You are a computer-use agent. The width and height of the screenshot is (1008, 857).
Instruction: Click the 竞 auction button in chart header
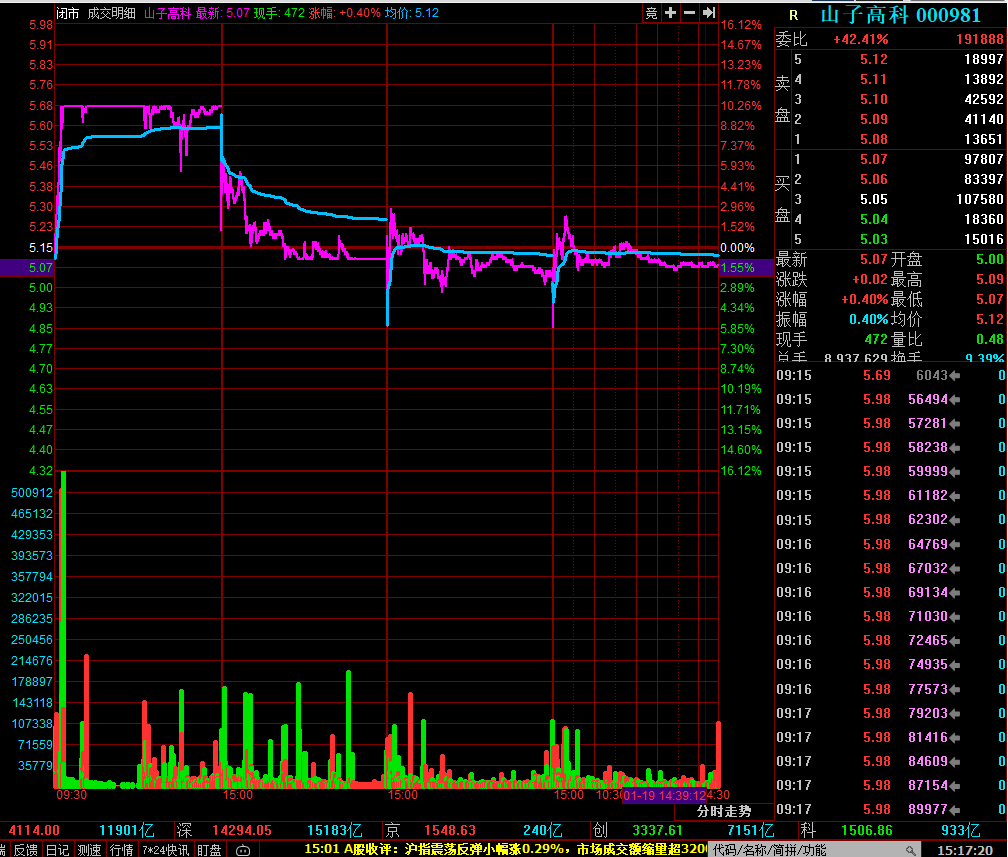pos(651,13)
